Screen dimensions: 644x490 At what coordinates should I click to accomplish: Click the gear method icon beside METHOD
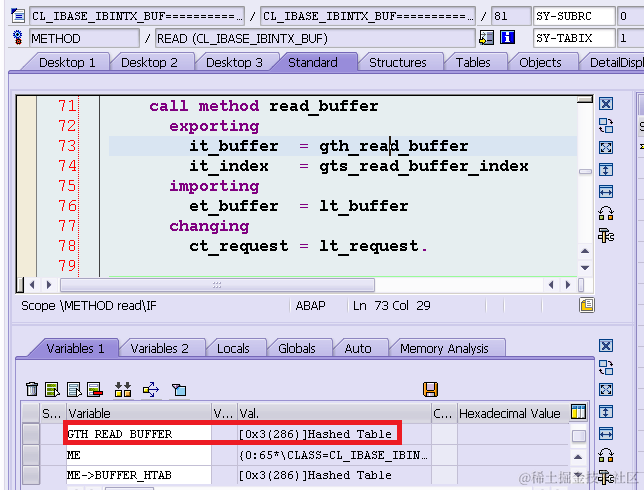pos(18,37)
